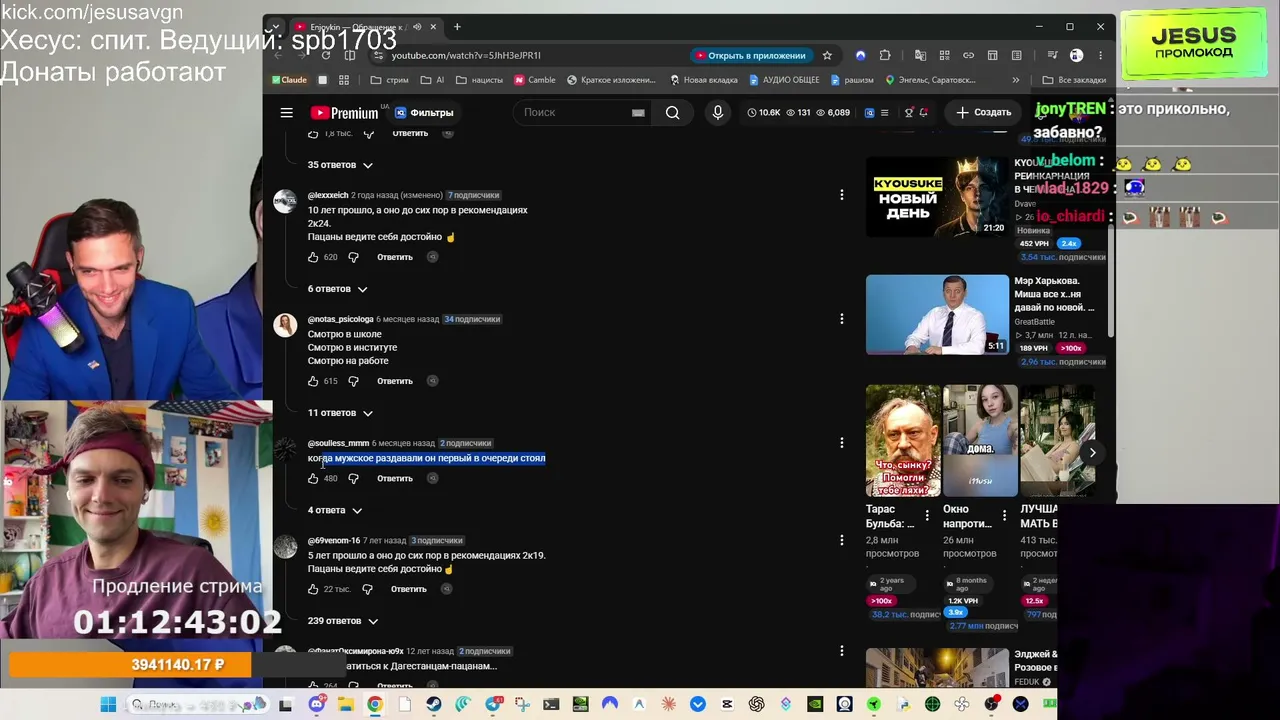Bookmark this page with the star icon
The height and width of the screenshot is (720, 1280).
827,56
